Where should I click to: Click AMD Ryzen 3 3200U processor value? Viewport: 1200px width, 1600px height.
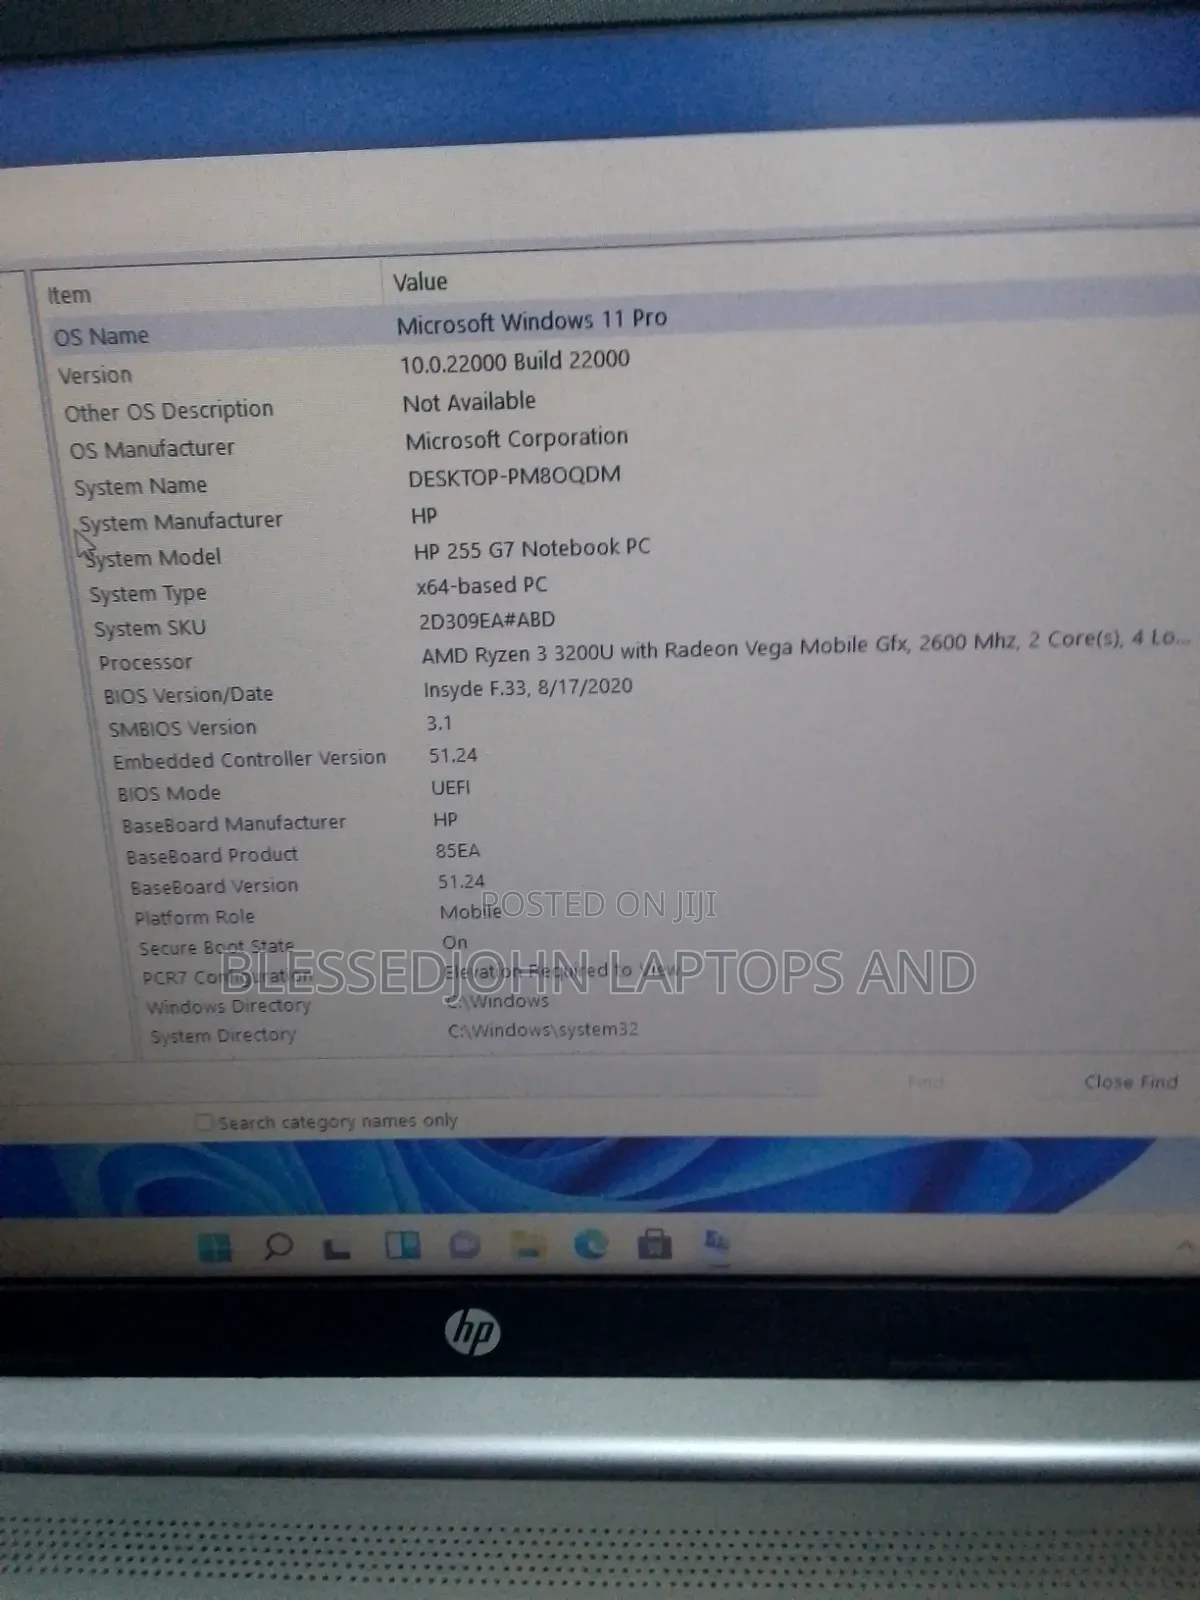[x=806, y=646]
